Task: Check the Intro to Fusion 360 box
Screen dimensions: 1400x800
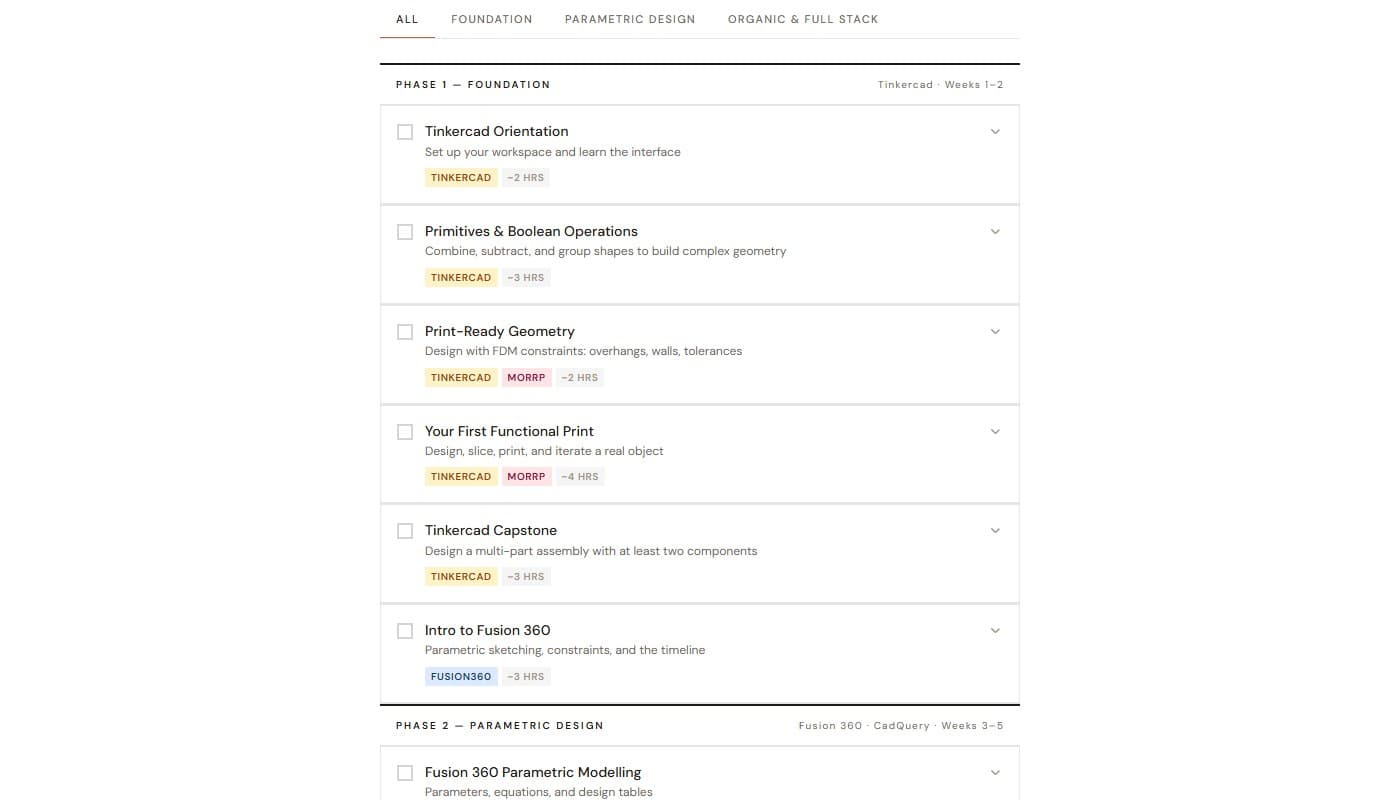Action: [405, 631]
